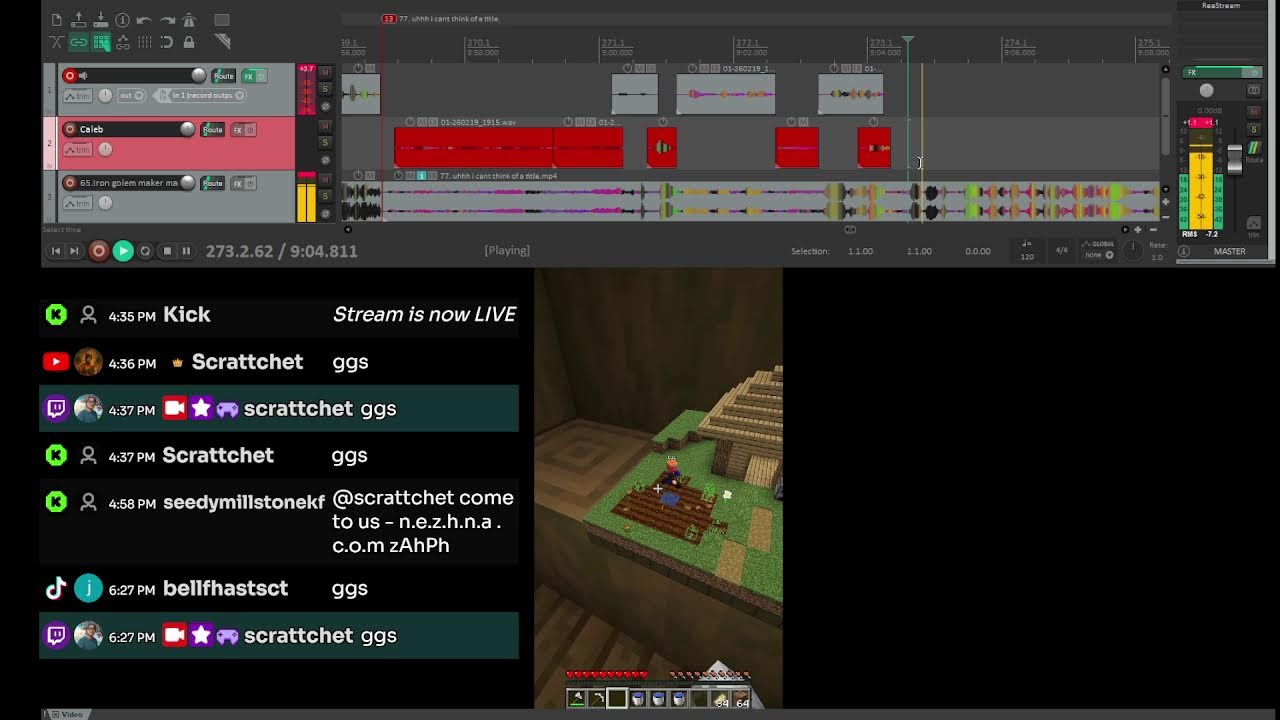Mute the master track
The image size is (1280, 720).
pos(1254,112)
